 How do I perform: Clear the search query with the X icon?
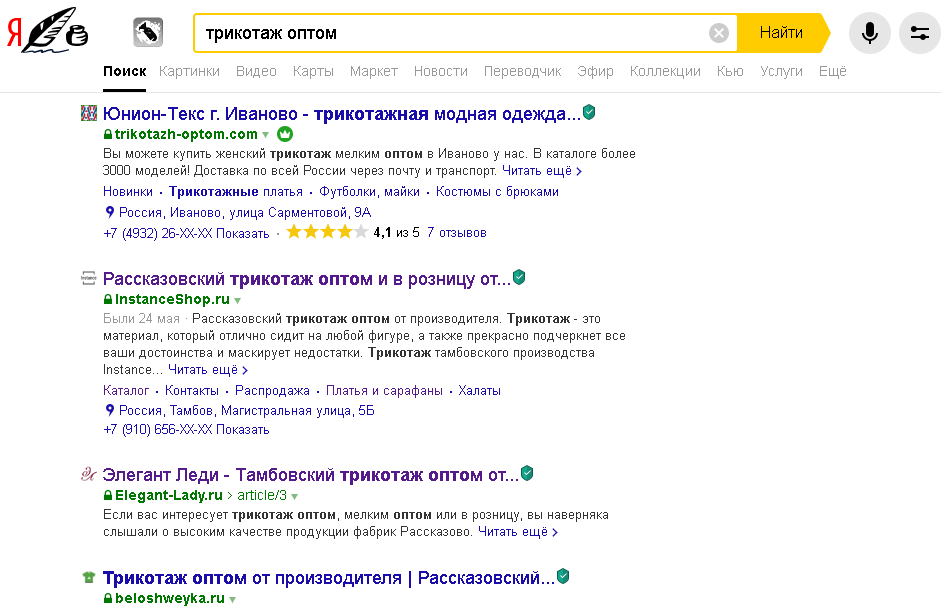[x=718, y=32]
